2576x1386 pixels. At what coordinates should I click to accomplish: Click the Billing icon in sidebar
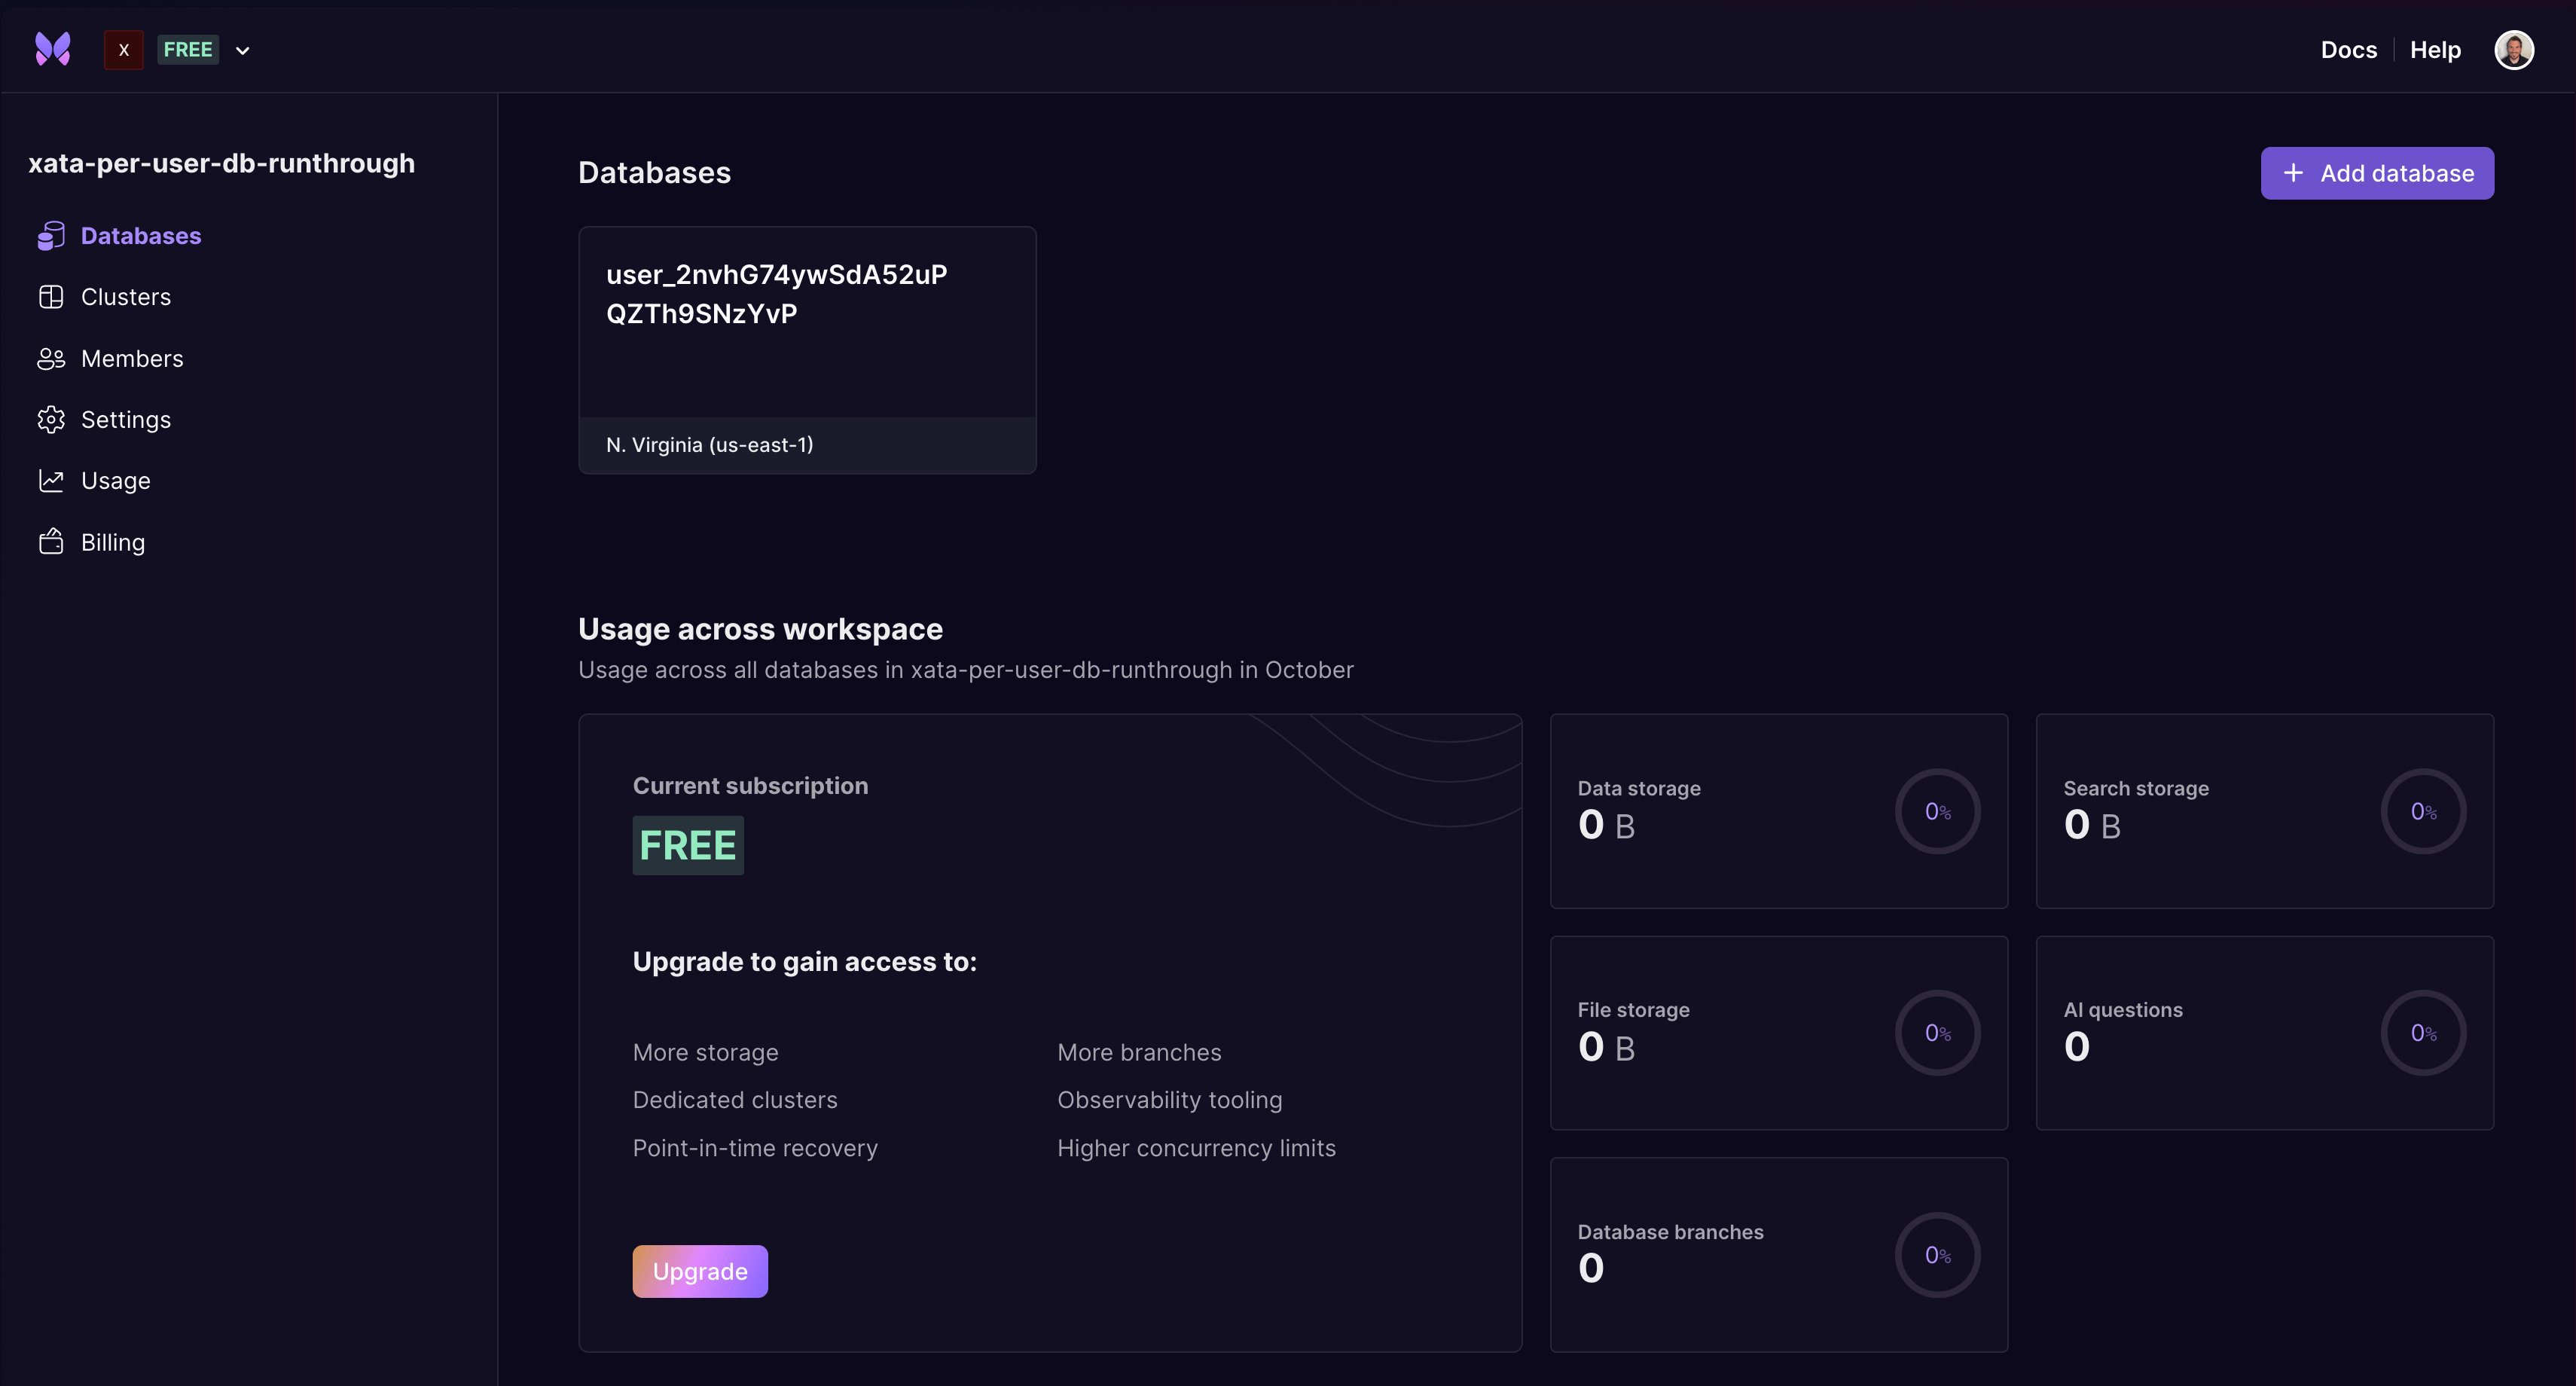51,542
